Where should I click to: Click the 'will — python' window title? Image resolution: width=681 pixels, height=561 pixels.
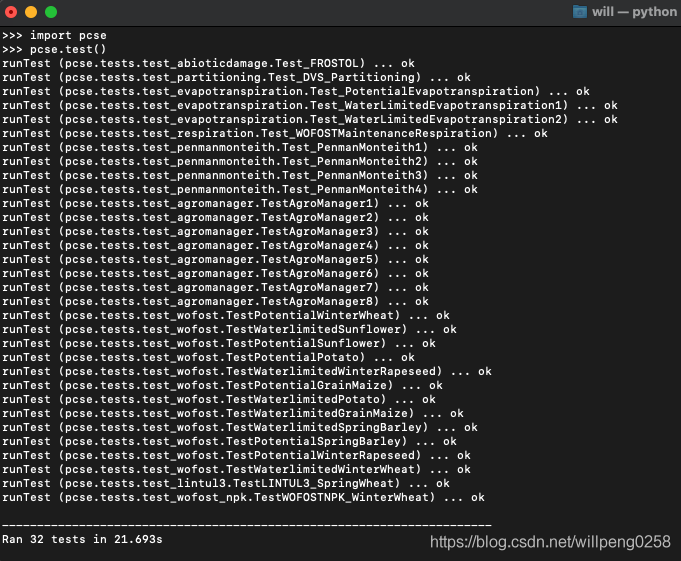point(634,12)
